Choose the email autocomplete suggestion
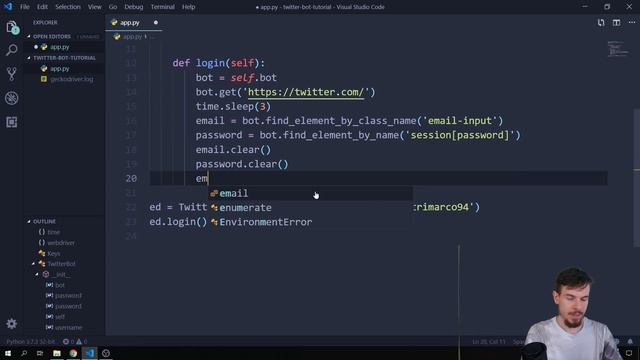Screen dimensions: 640x360 click(310, 193)
